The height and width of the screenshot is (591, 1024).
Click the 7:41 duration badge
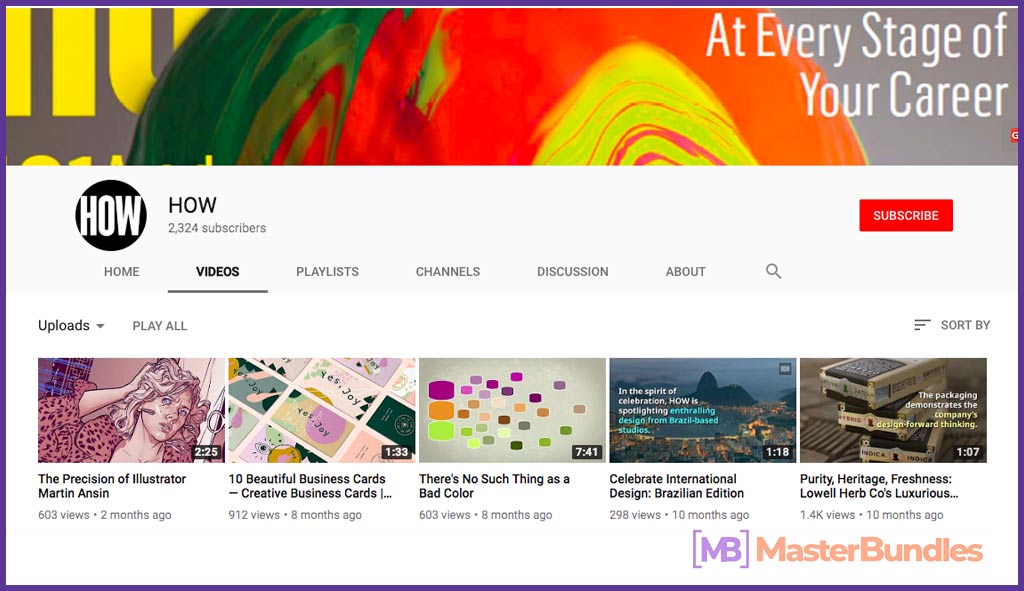coord(586,452)
